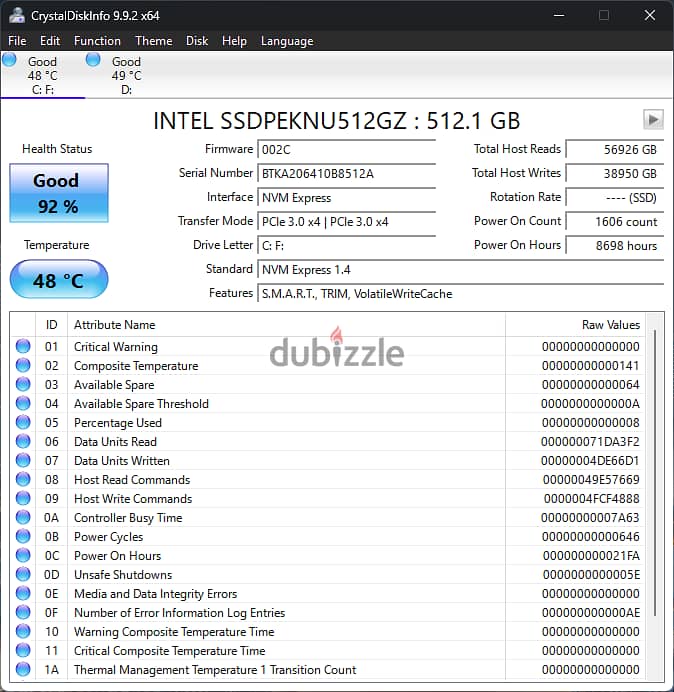Click the Total Host Reads value 56926 GB
The height and width of the screenshot is (692, 674).
click(614, 150)
